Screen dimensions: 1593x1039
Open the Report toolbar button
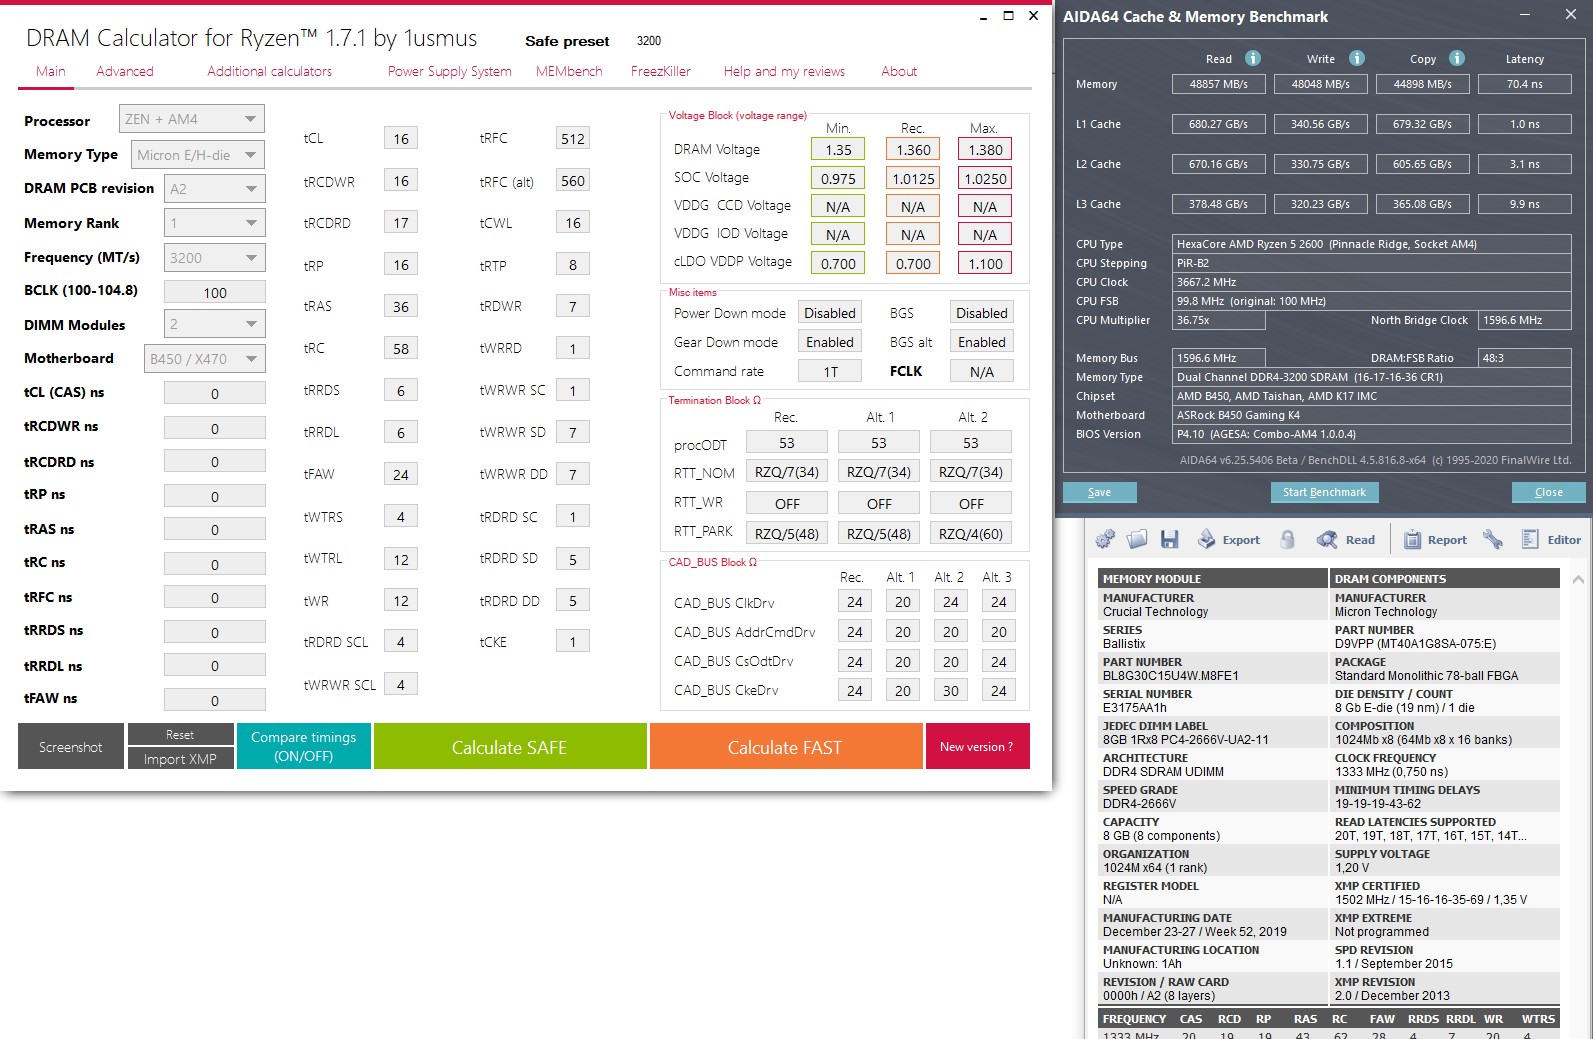coord(1436,540)
